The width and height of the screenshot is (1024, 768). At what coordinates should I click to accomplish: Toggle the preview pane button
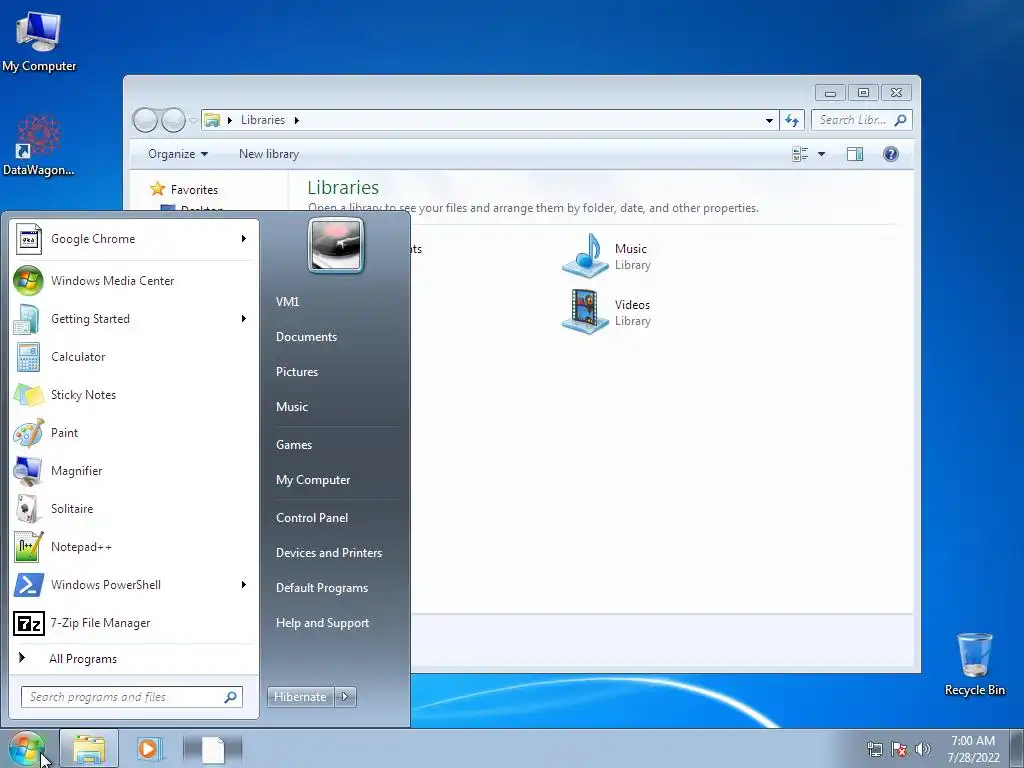coord(855,154)
